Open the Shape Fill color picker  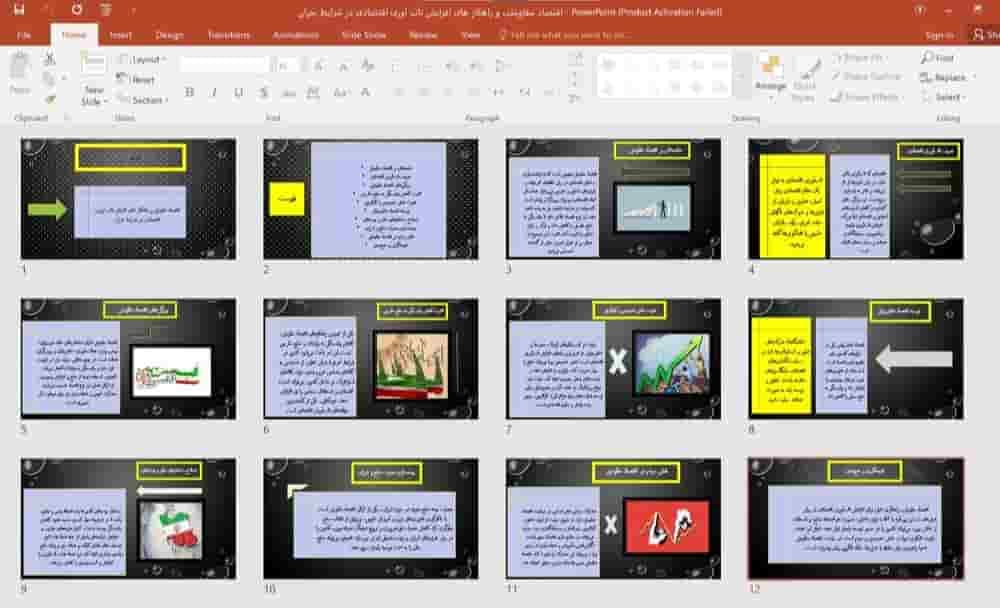click(x=858, y=57)
